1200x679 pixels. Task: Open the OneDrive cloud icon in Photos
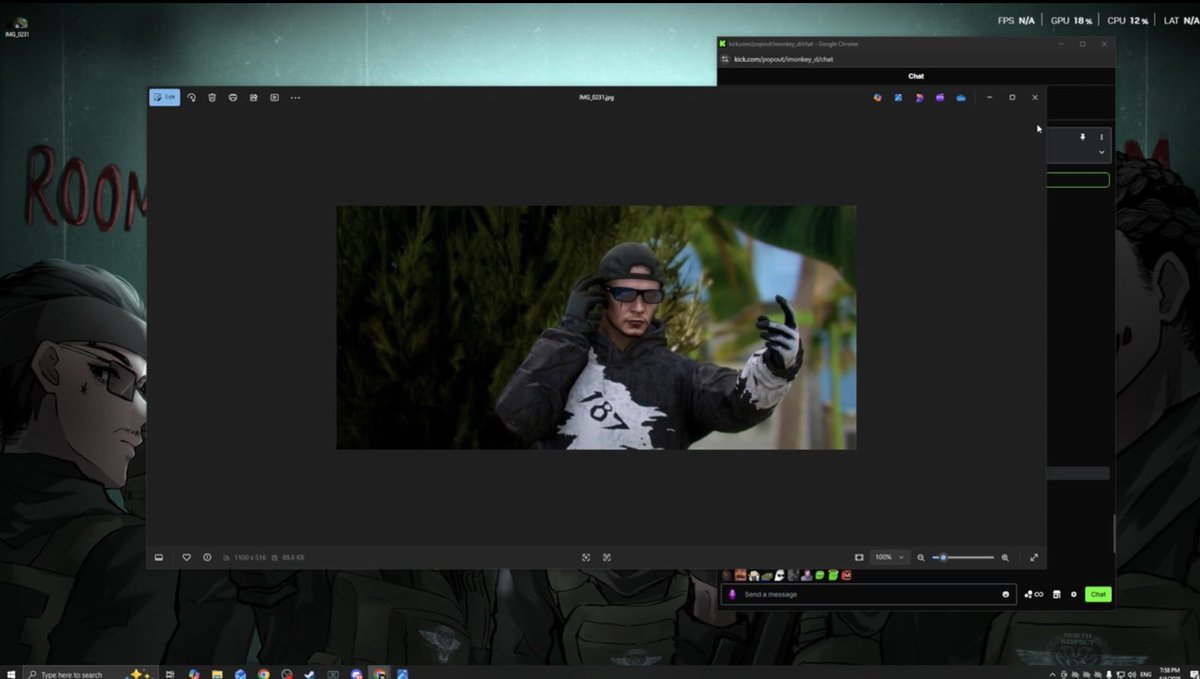pos(961,97)
